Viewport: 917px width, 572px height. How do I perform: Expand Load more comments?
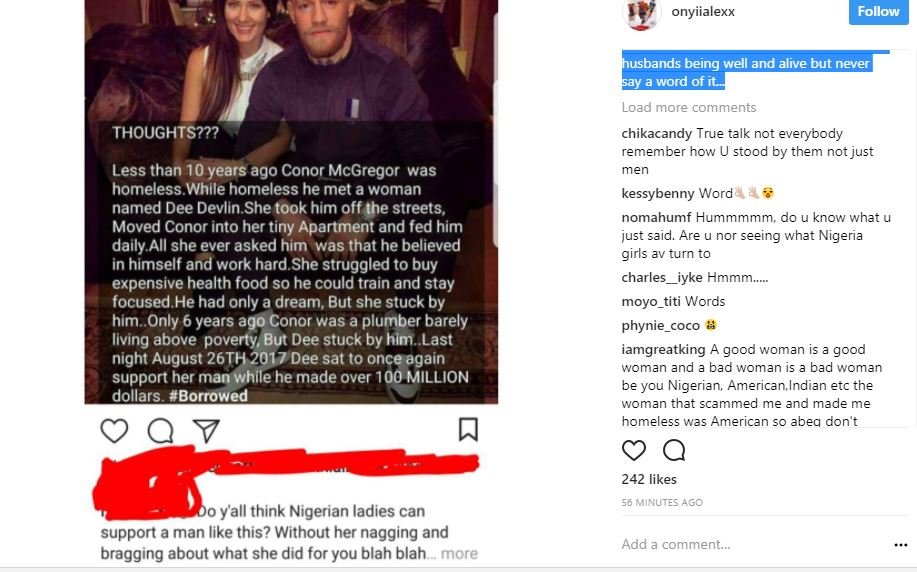[x=688, y=107]
